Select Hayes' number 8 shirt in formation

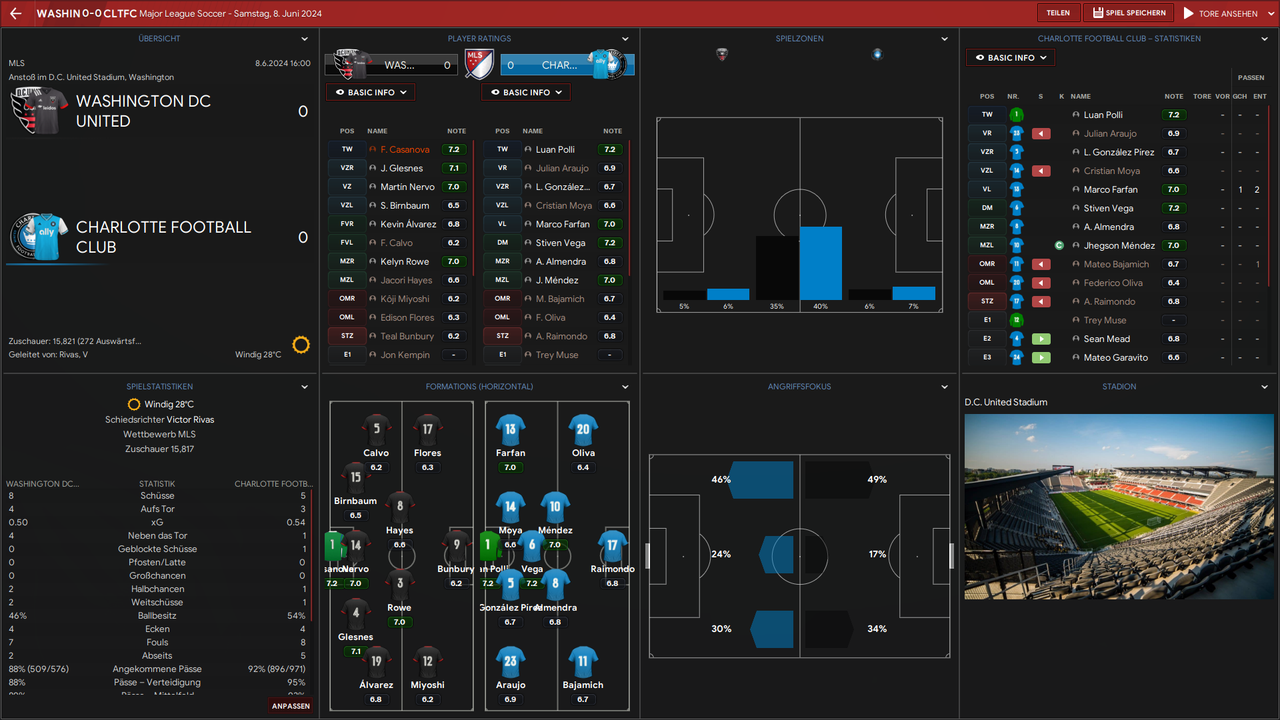pos(400,508)
